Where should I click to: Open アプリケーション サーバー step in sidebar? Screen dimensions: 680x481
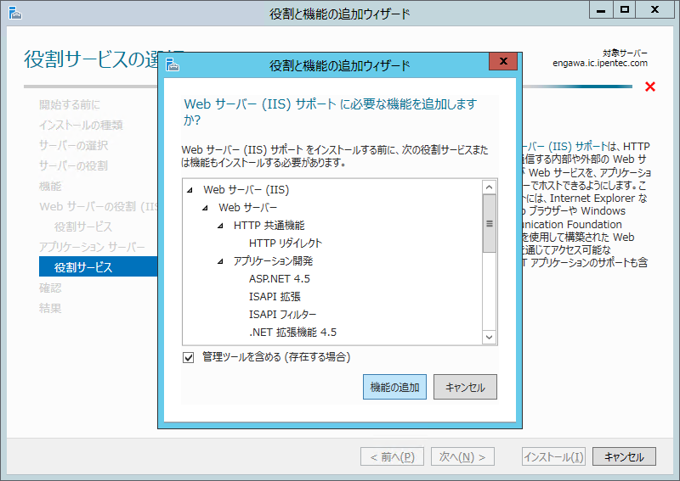(92, 247)
